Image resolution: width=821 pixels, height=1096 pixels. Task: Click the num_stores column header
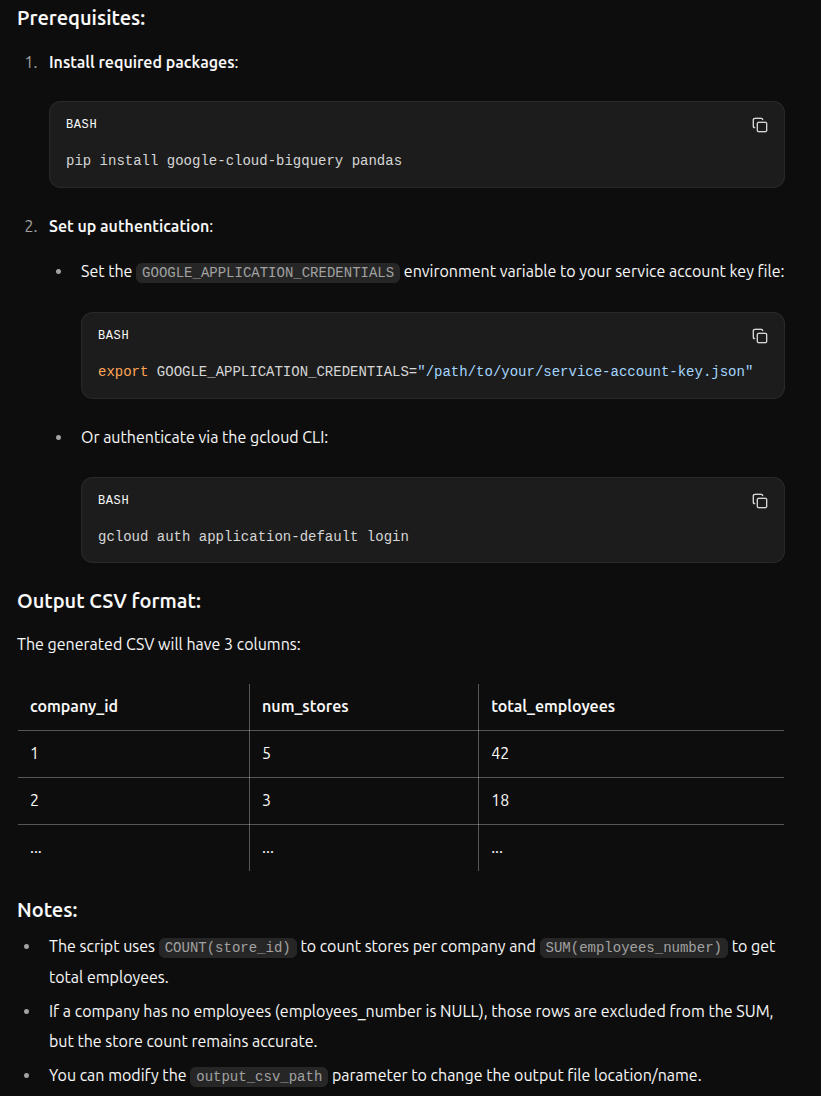pos(305,707)
